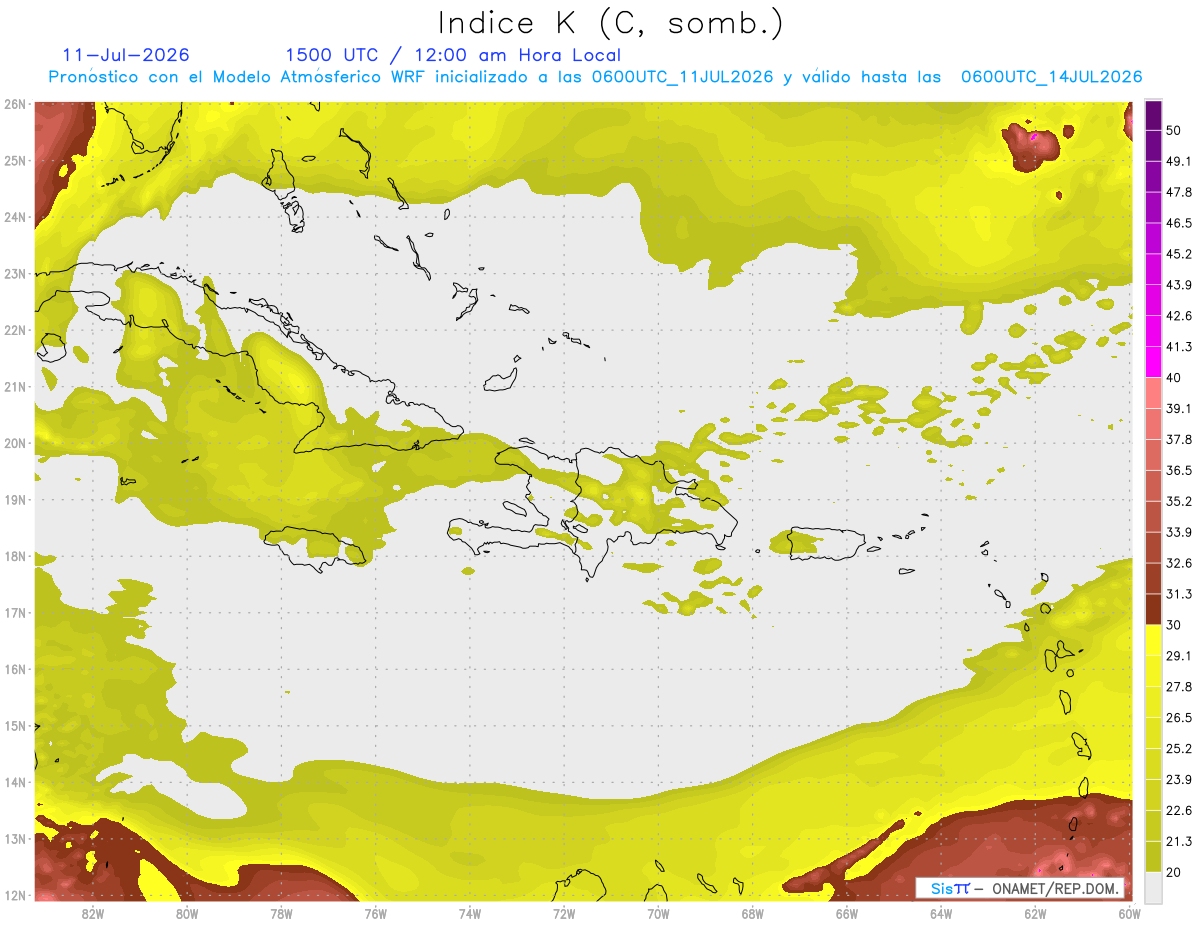Click the date label "11-Jul-2026"
The width and height of the screenshot is (1200, 927).
point(126,55)
